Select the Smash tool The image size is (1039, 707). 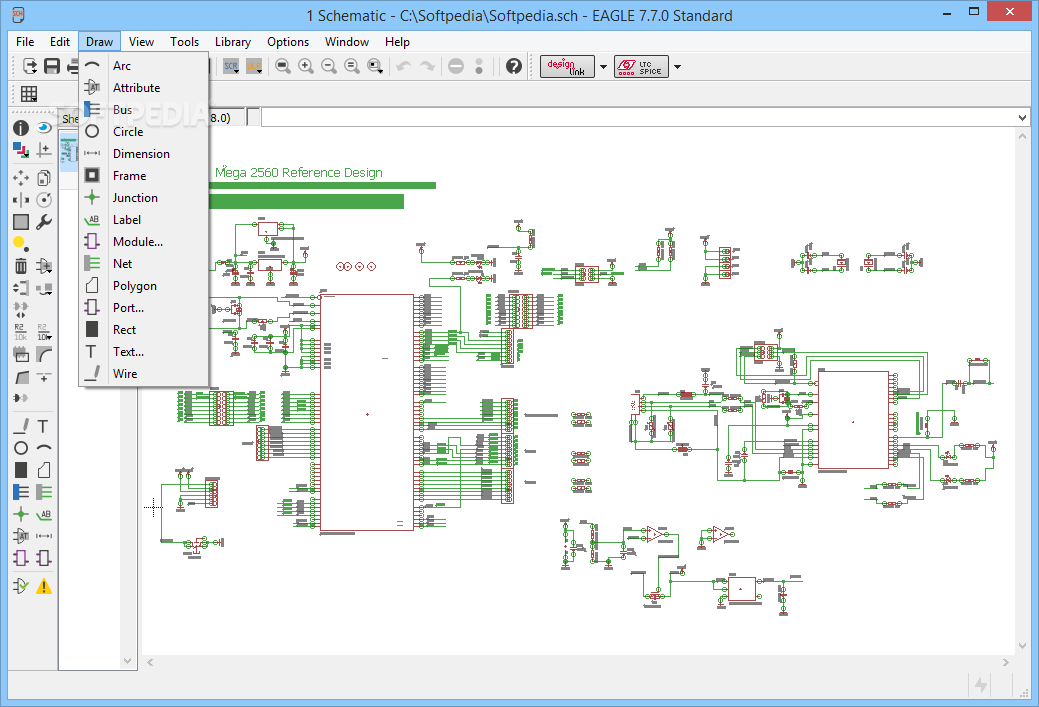21,354
